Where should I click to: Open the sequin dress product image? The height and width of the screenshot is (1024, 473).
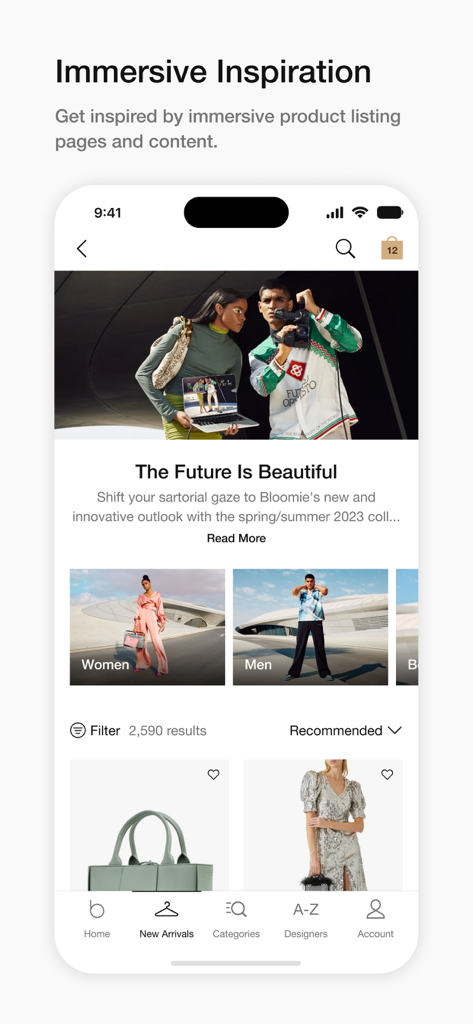(323, 825)
